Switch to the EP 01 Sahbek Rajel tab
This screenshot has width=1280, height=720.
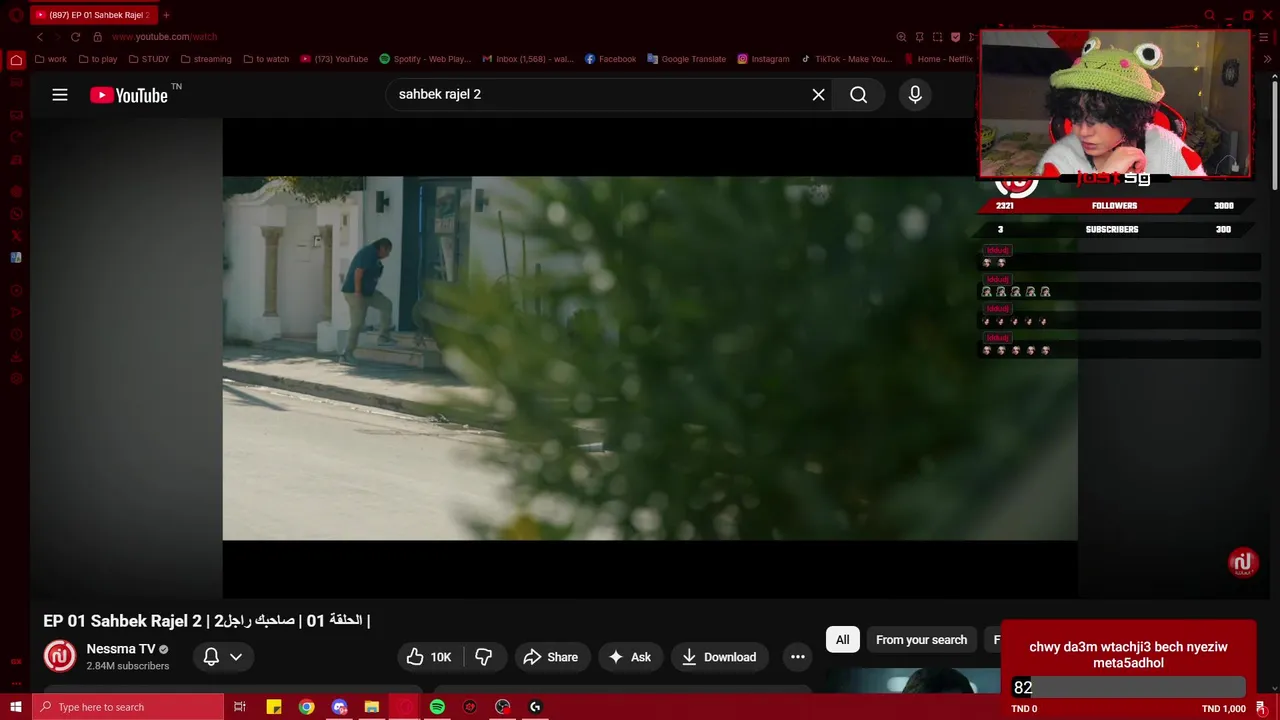(92, 15)
